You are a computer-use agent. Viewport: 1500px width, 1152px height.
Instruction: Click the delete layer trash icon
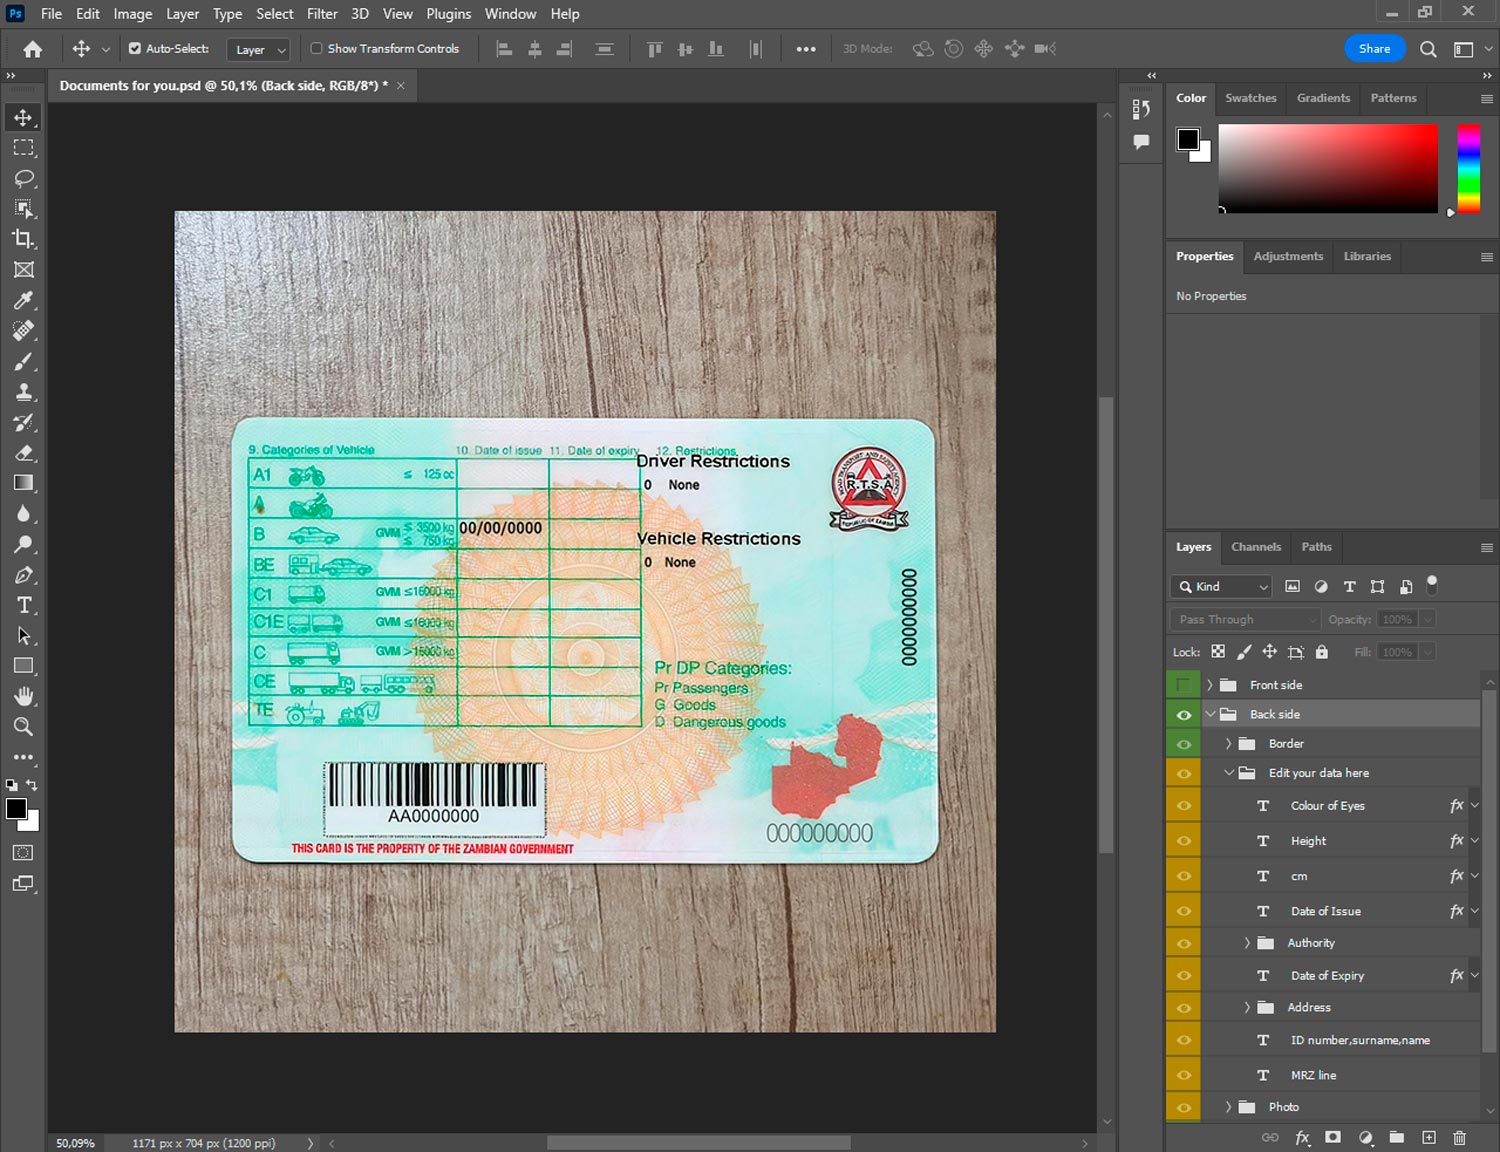point(1459,1138)
